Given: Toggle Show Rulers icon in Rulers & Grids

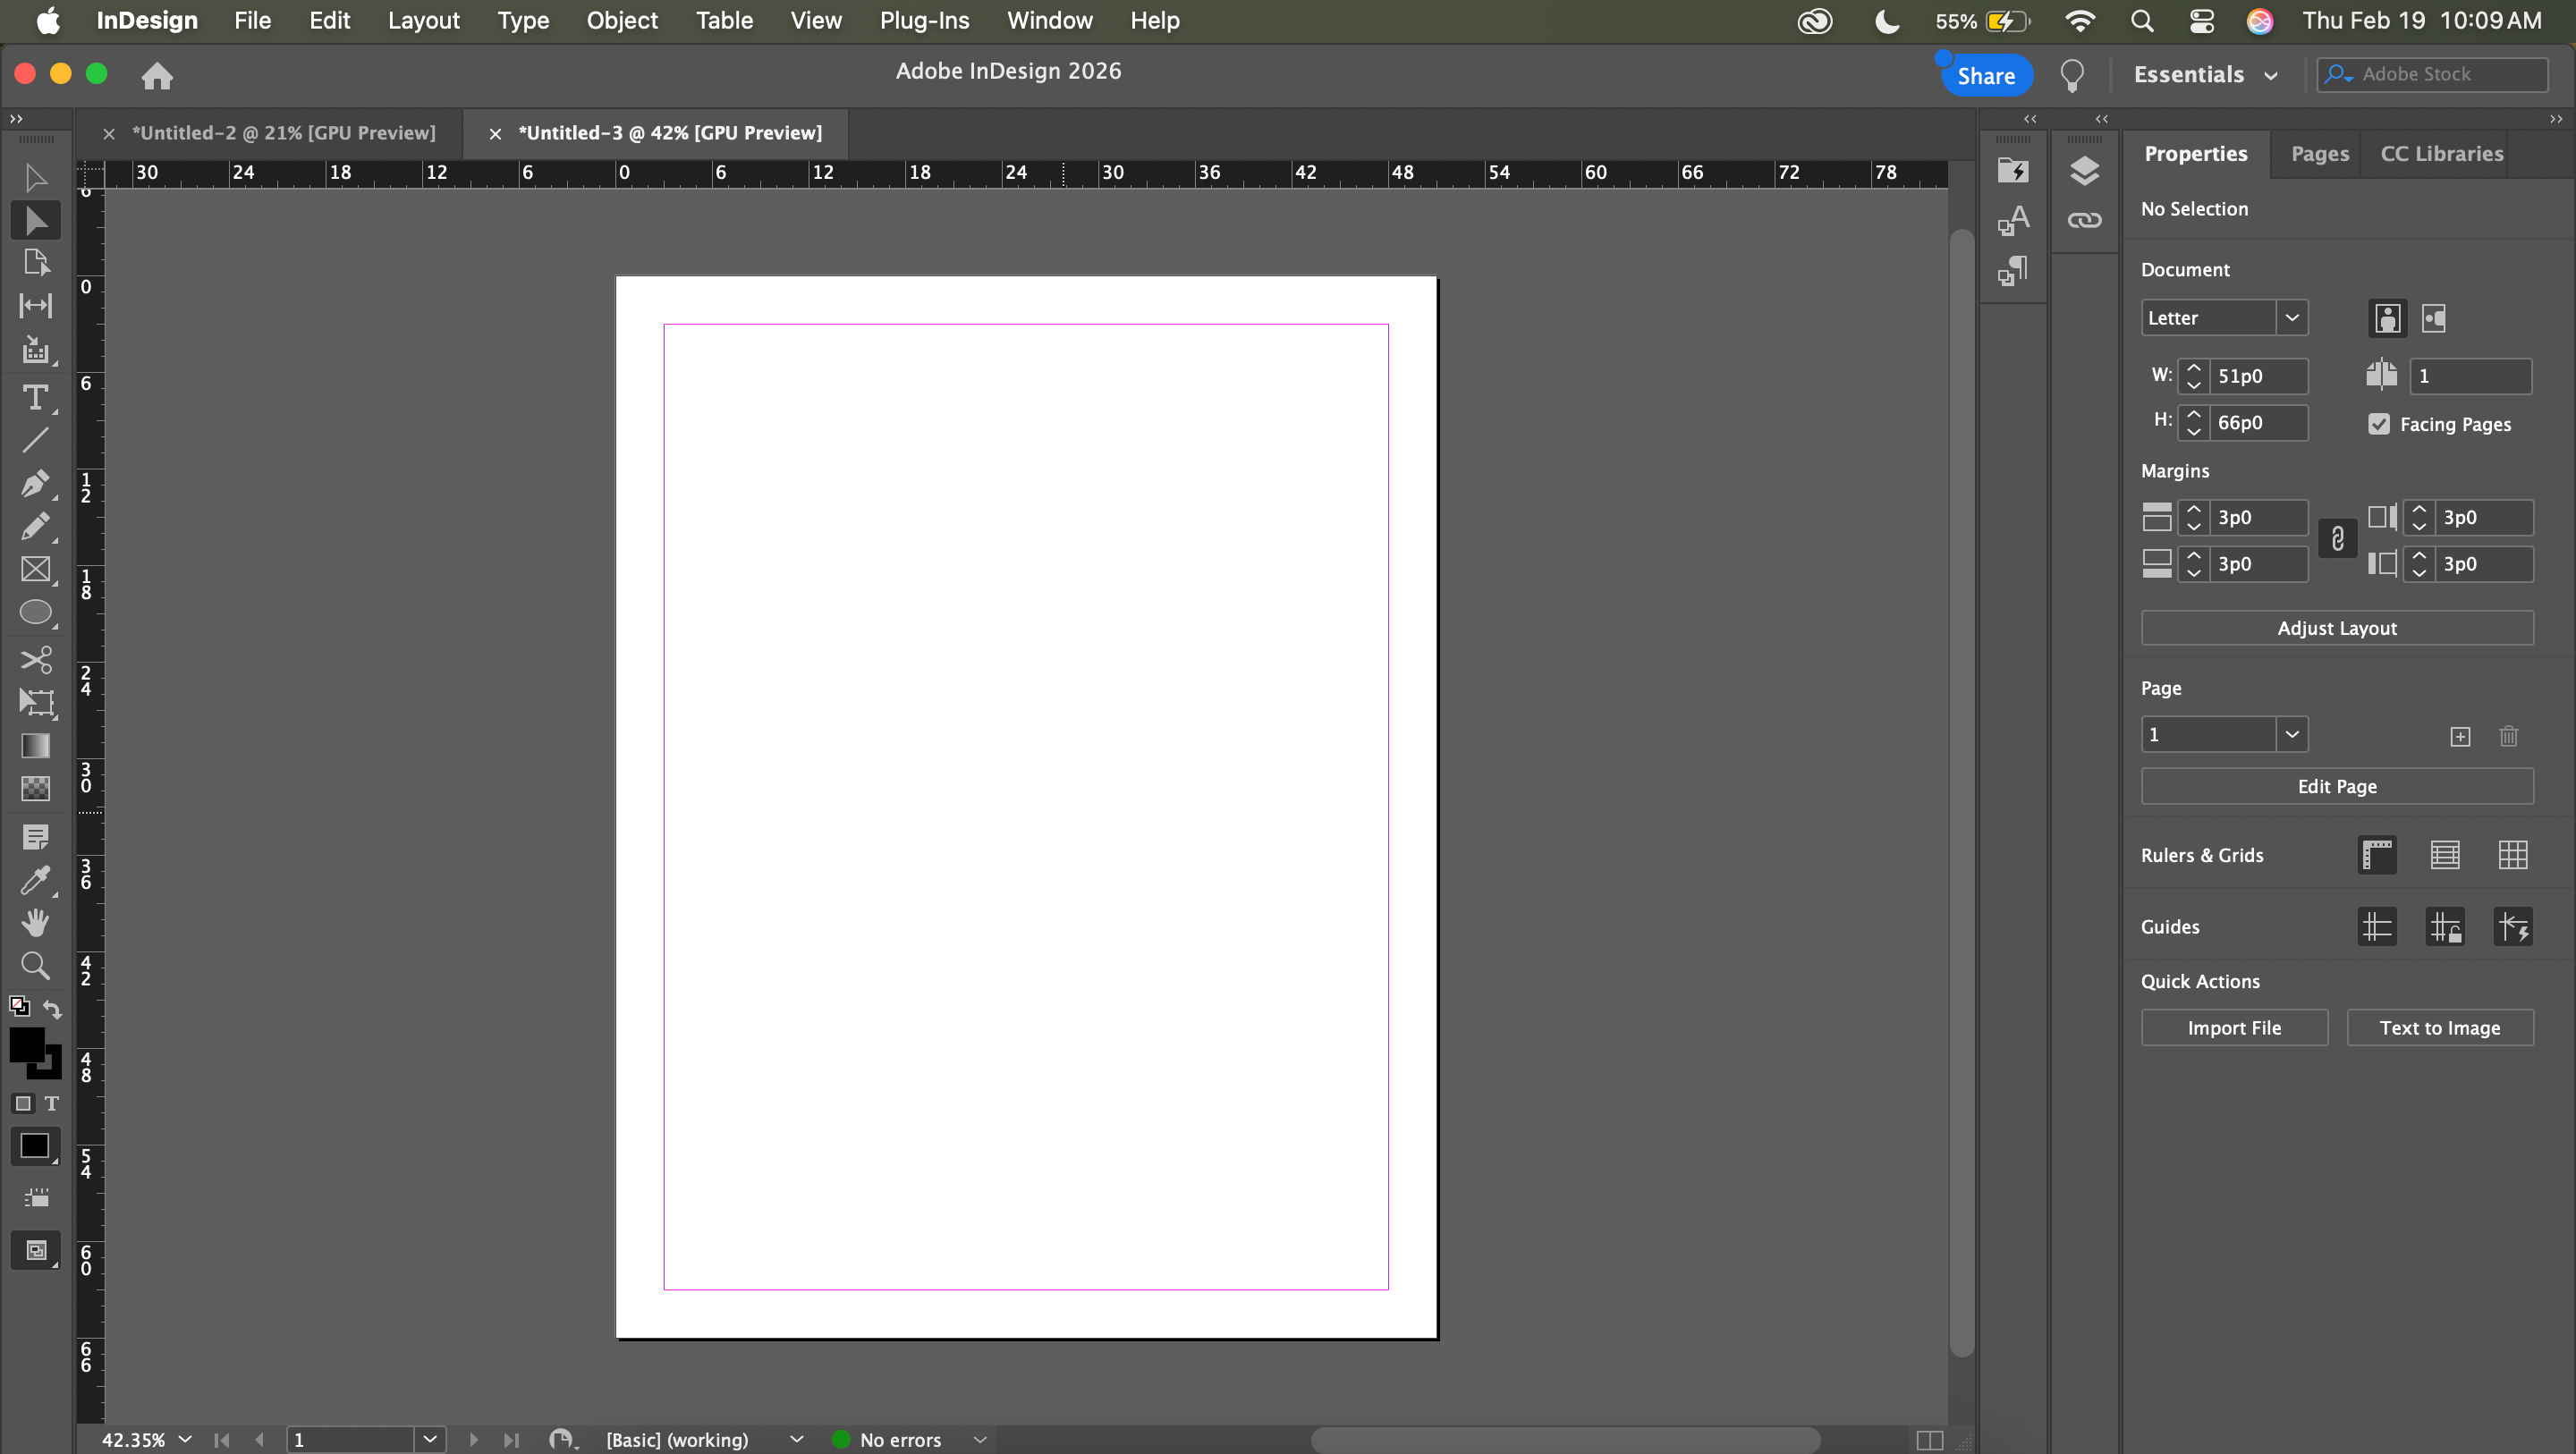Looking at the screenshot, I should click(2377, 855).
